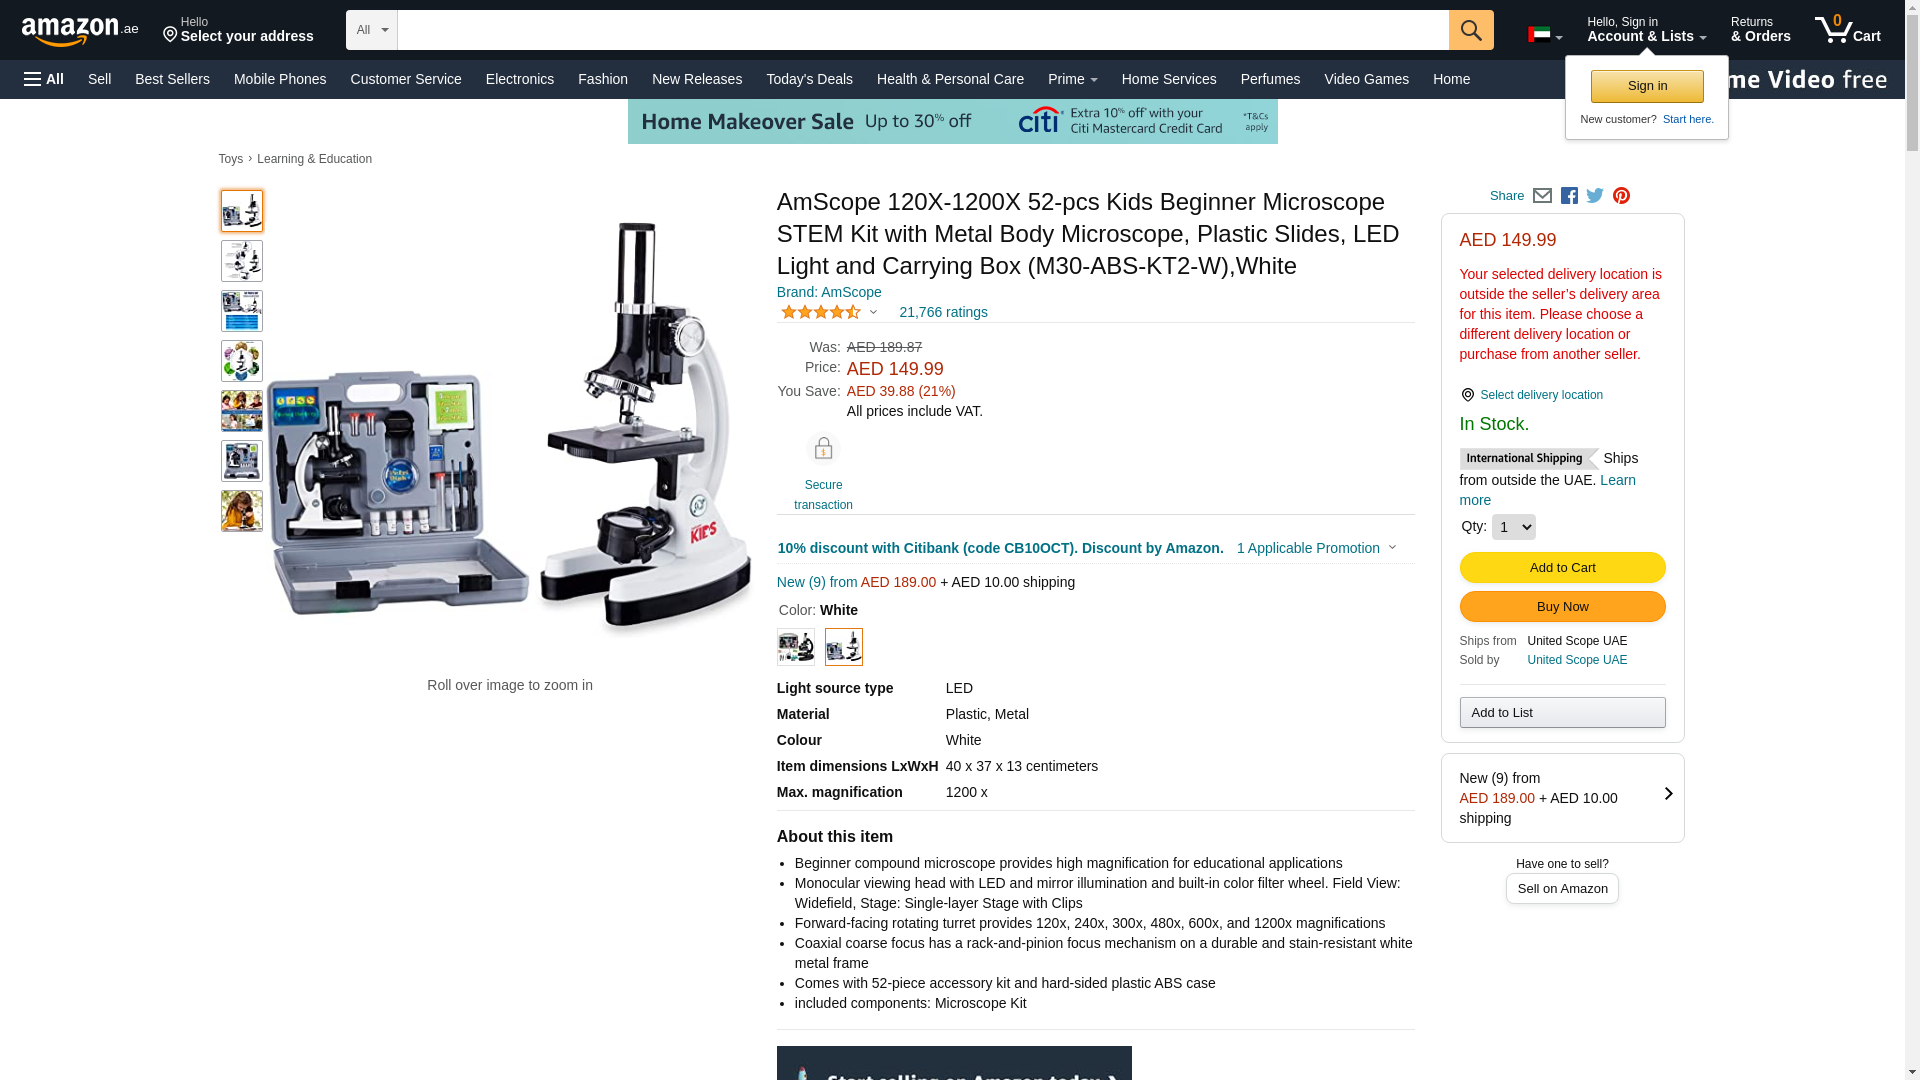Screen dimensions: 1920x1080
Task: Select the last product thumbnail image
Action: click(242, 511)
